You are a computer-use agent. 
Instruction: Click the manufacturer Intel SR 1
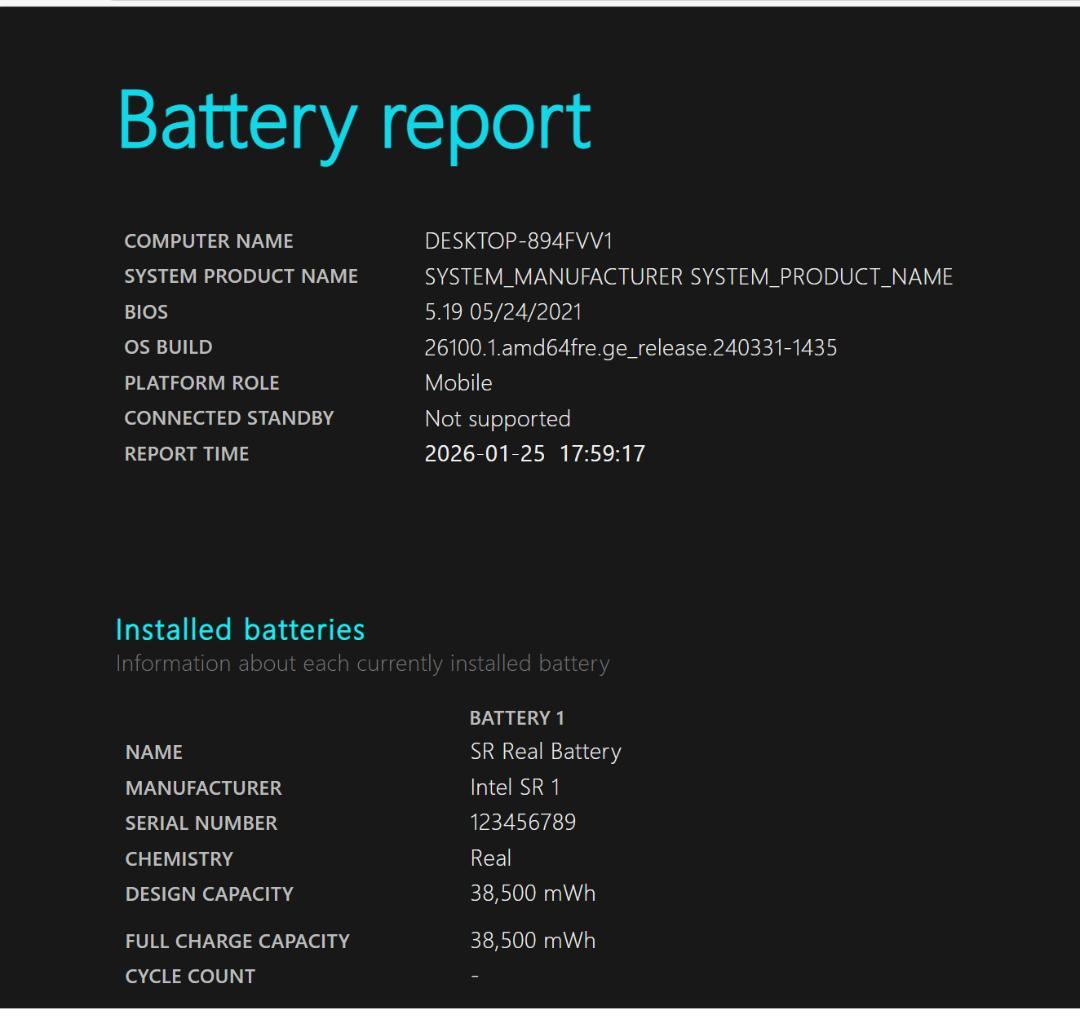click(x=514, y=788)
